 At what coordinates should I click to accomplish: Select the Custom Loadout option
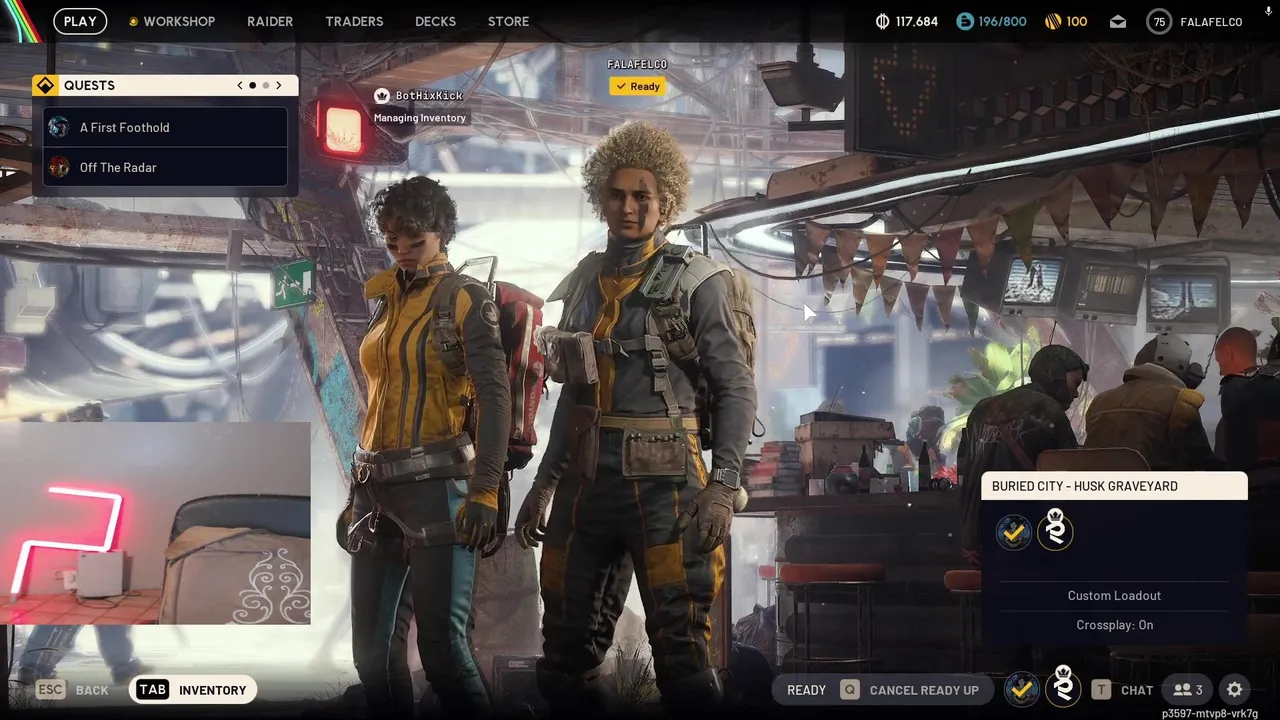pos(1114,595)
